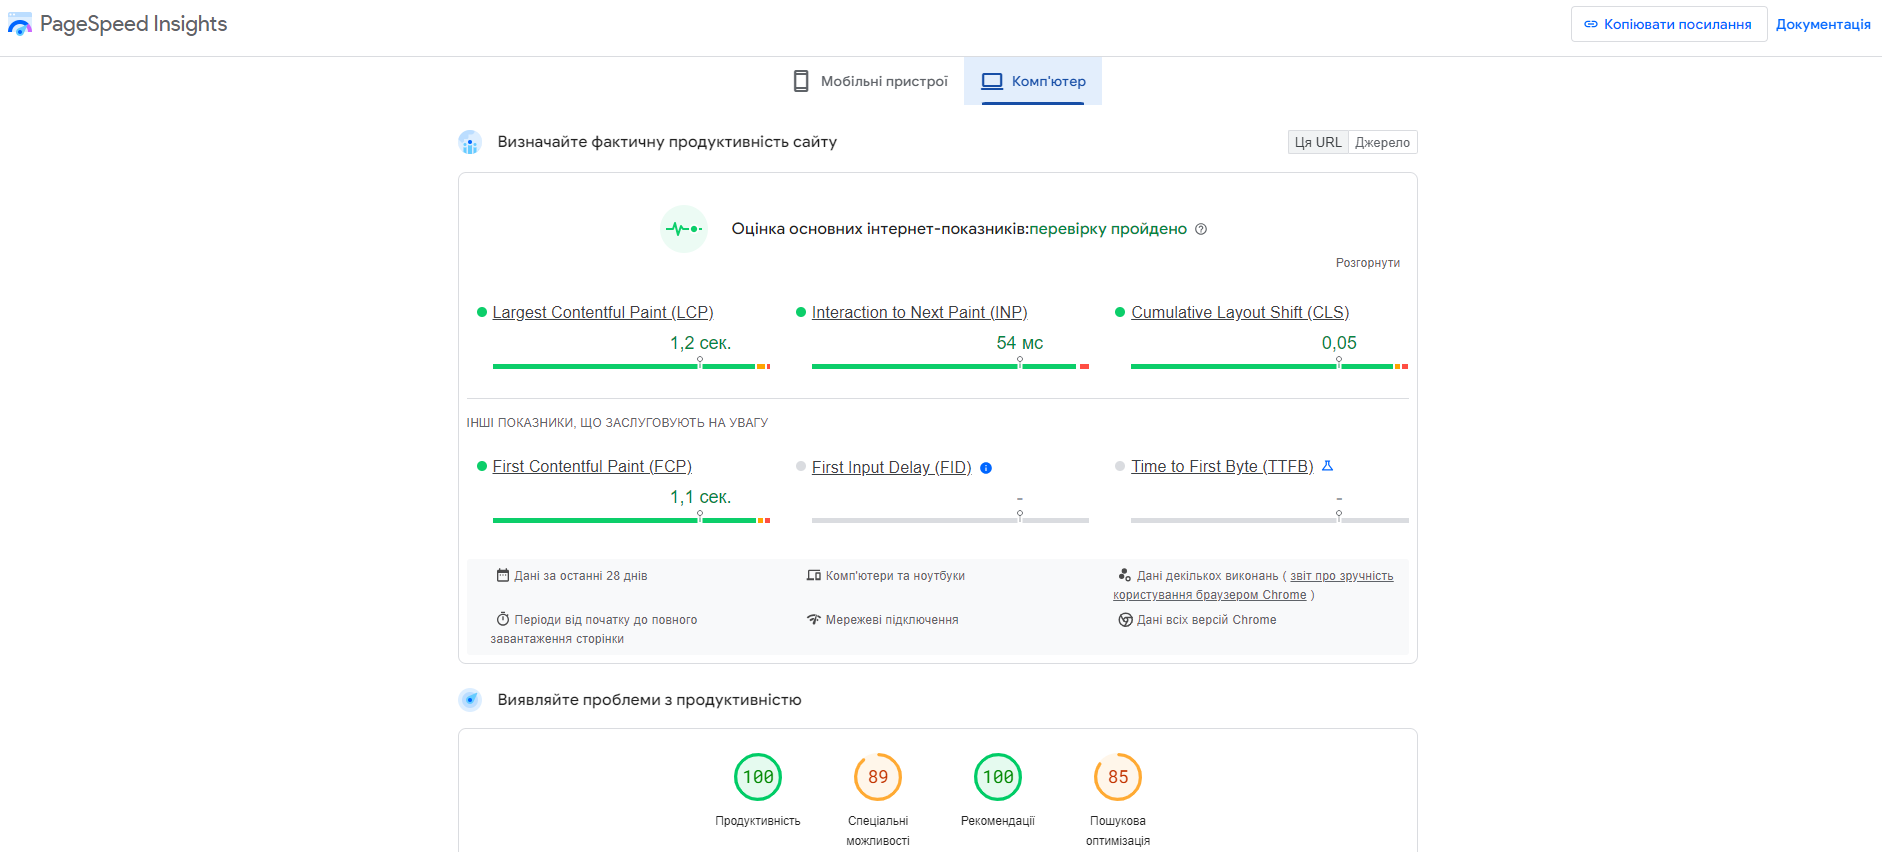Click the link icon beside Копіювати посилання

coord(1591,24)
